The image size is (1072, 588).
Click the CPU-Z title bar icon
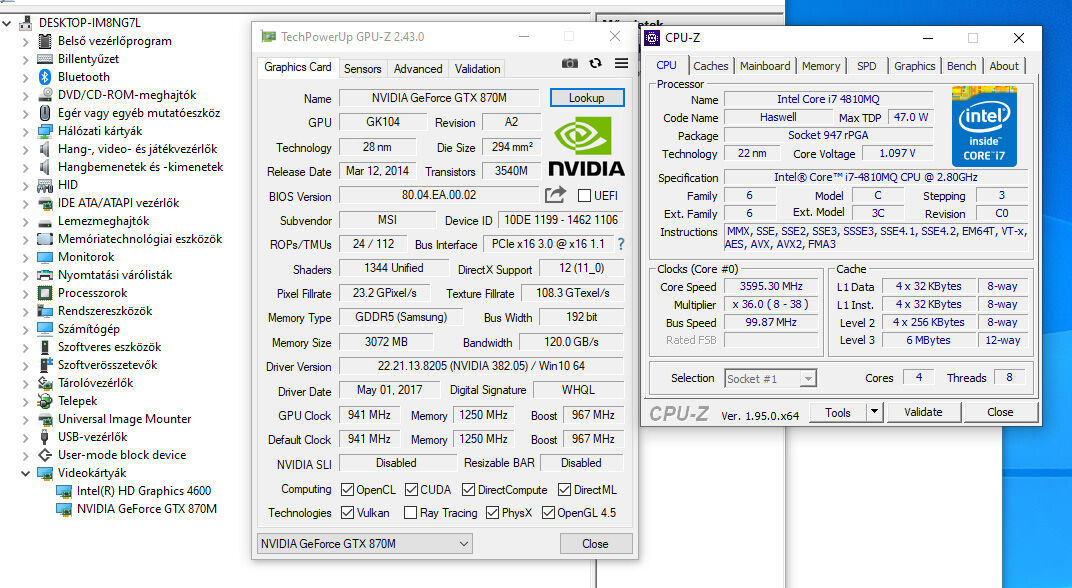click(652, 38)
